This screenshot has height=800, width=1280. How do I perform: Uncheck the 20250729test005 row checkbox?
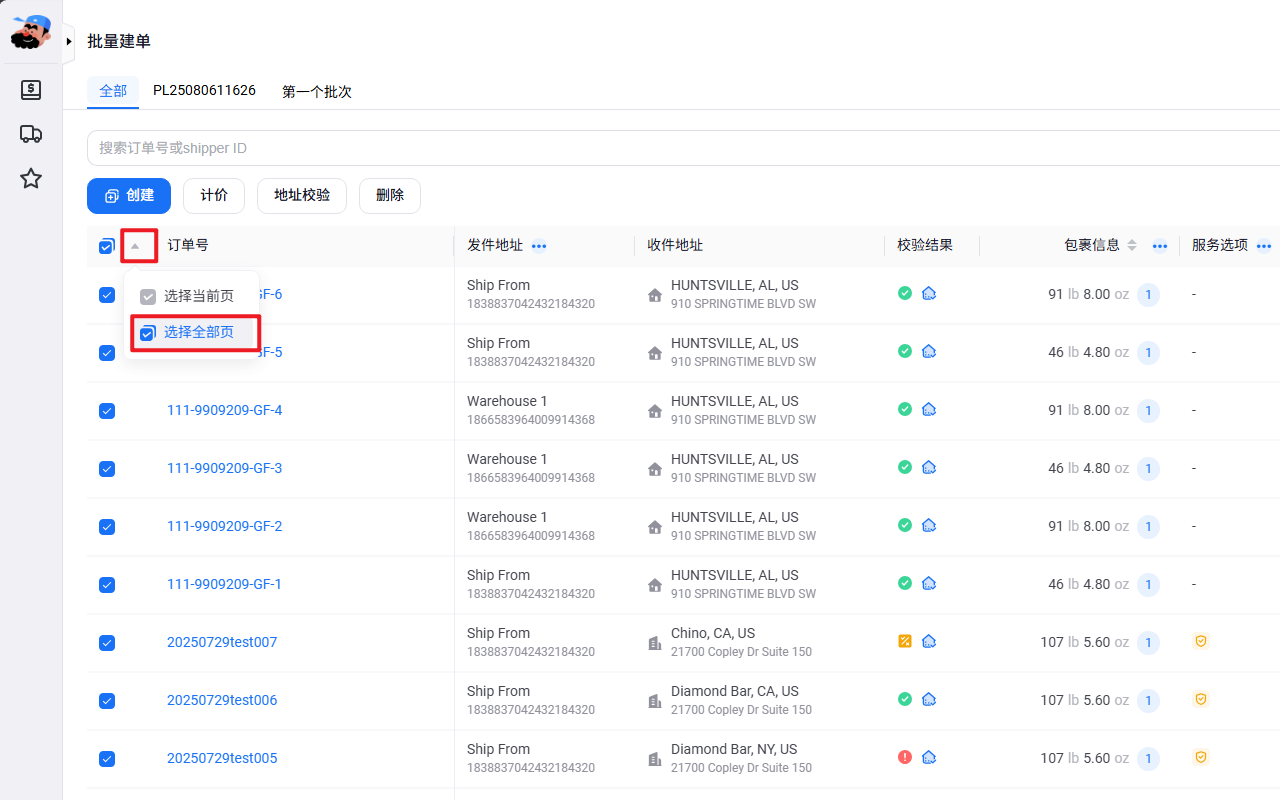[x=107, y=759]
